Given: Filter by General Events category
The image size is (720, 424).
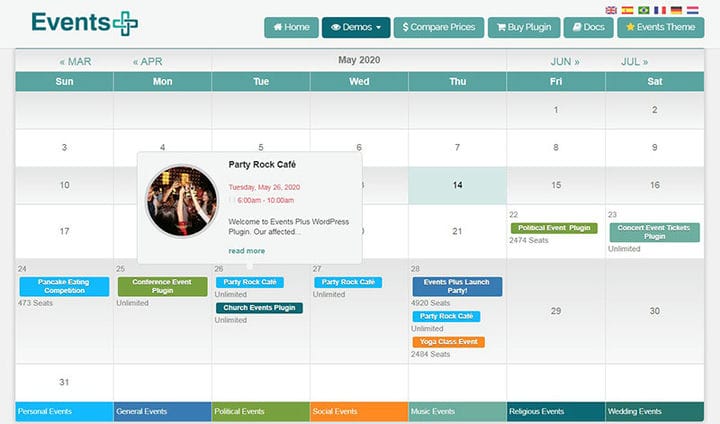Looking at the screenshot, I should [x=163, y=412].
